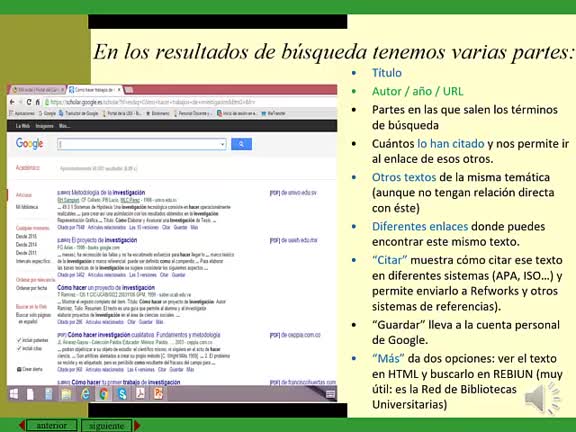576x432 pixels.
Task: Filter results 'Desde 2014'
Action: [x=26, y=245]
